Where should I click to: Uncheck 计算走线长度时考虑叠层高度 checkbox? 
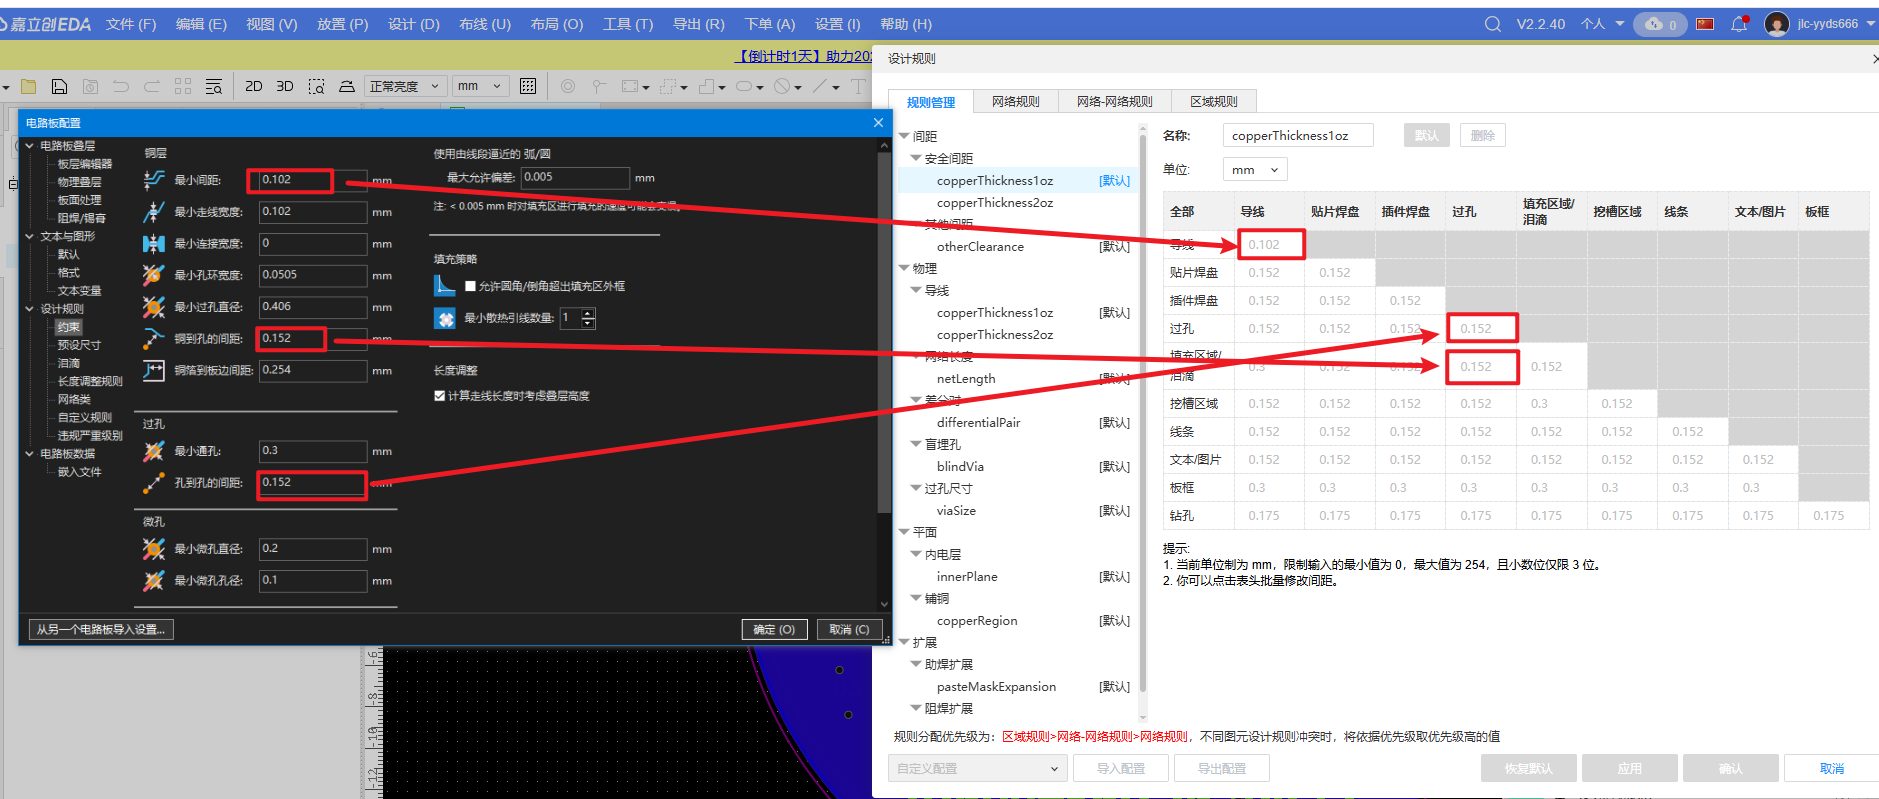(x=440, y=396)
